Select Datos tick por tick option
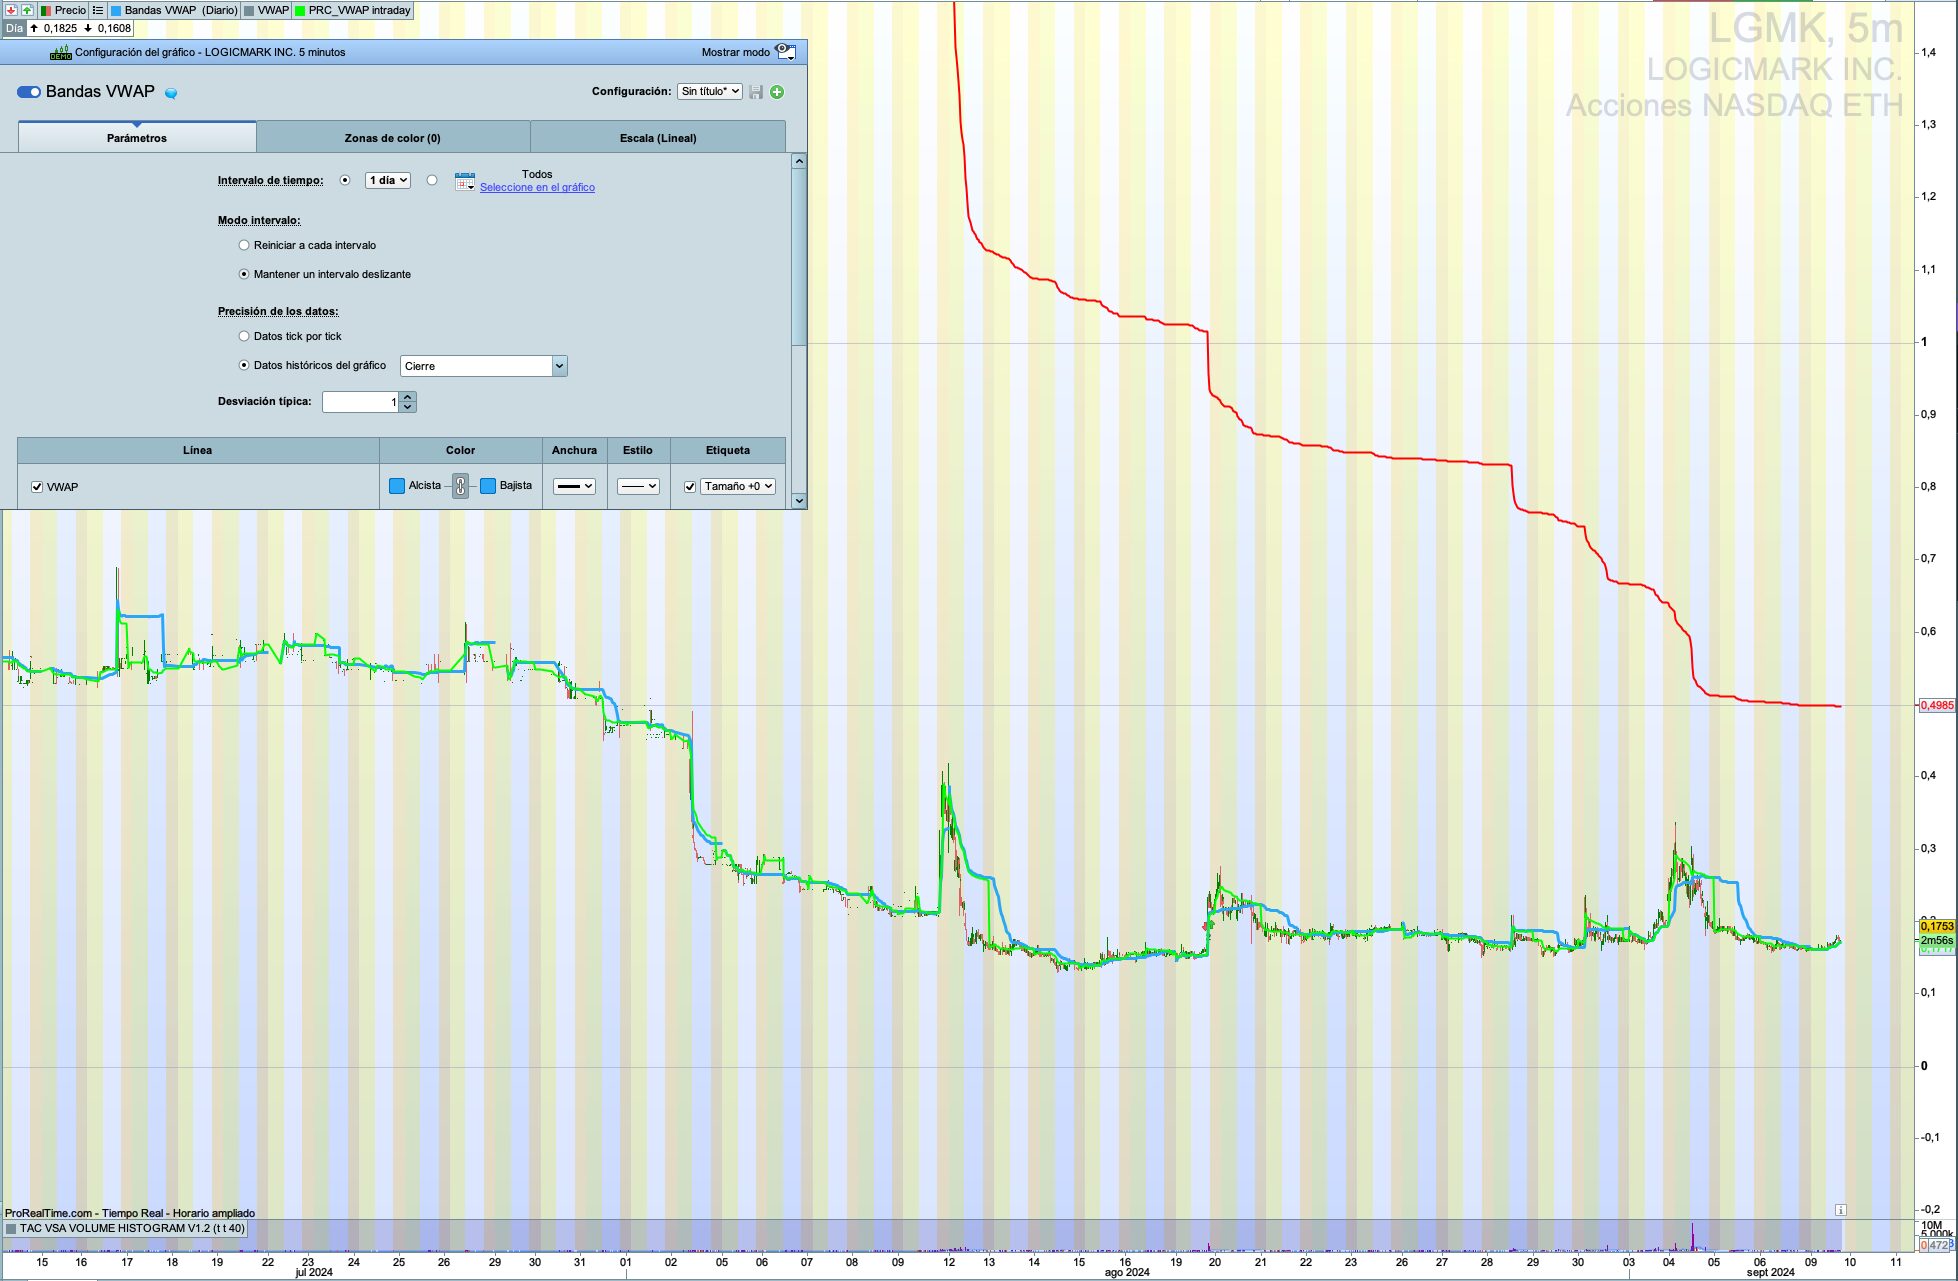The height and width of the screenshot is (1281, 1958). pos(244,336)
